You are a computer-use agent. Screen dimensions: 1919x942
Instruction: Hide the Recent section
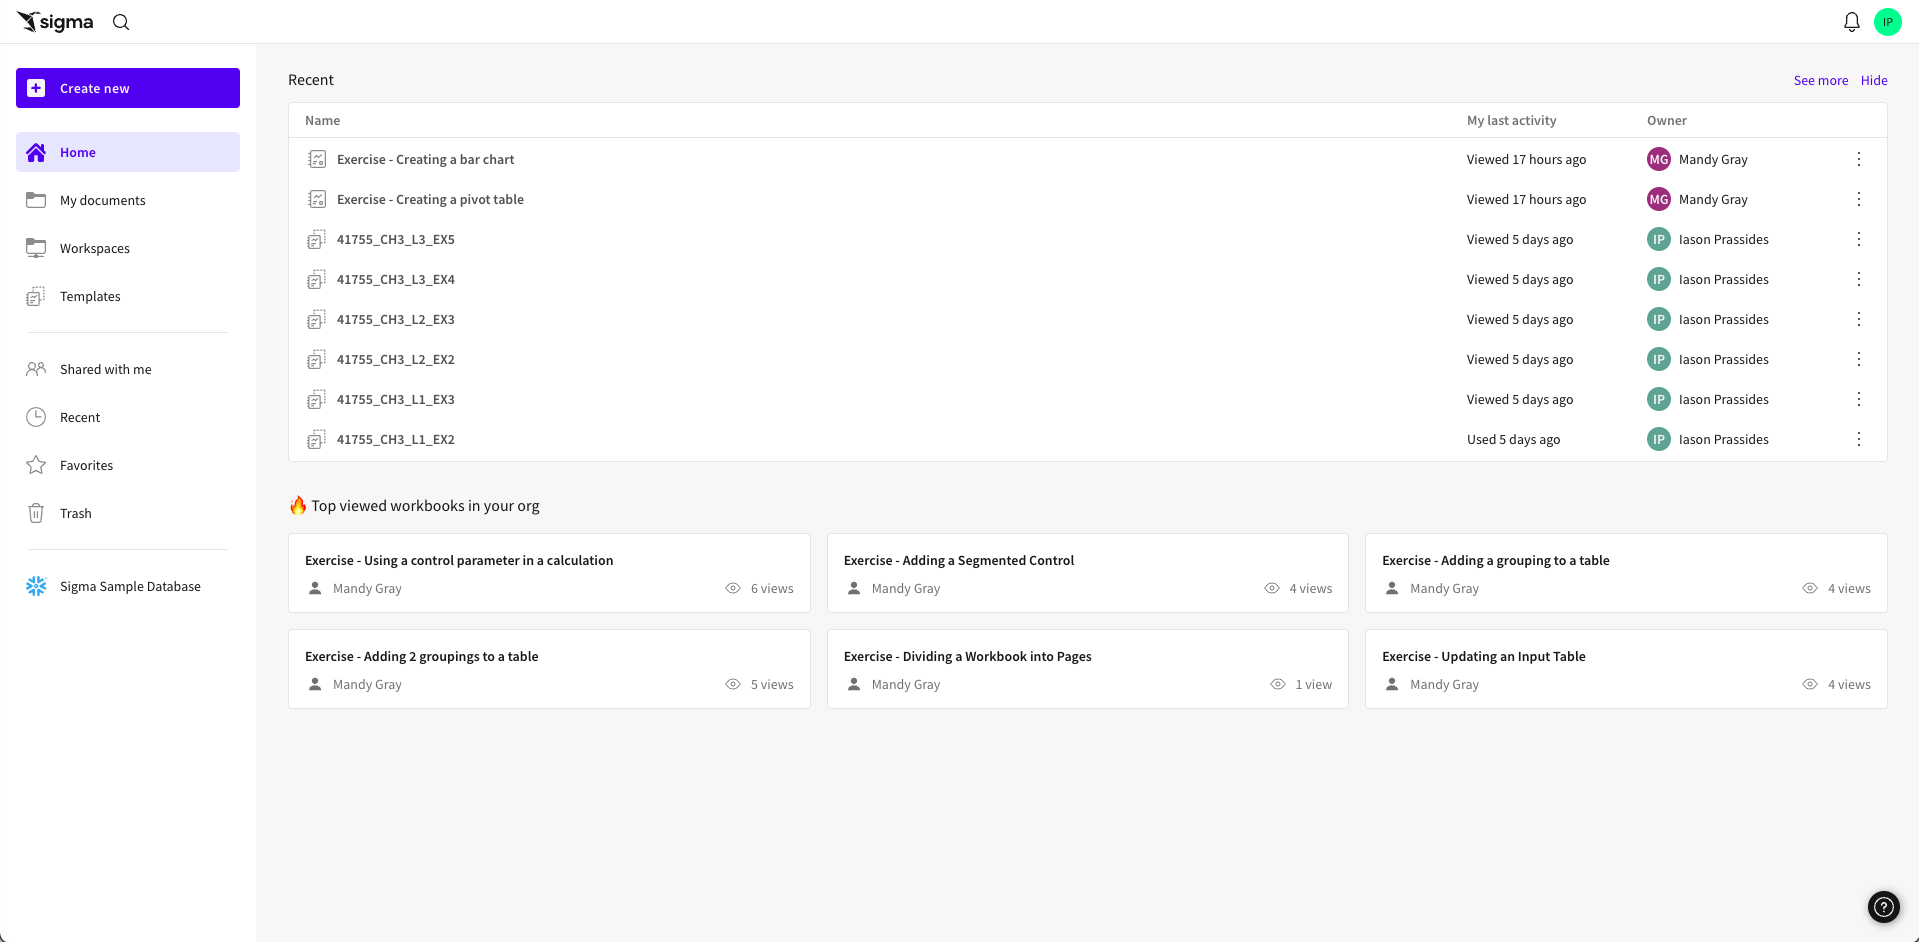(1873, 80)
